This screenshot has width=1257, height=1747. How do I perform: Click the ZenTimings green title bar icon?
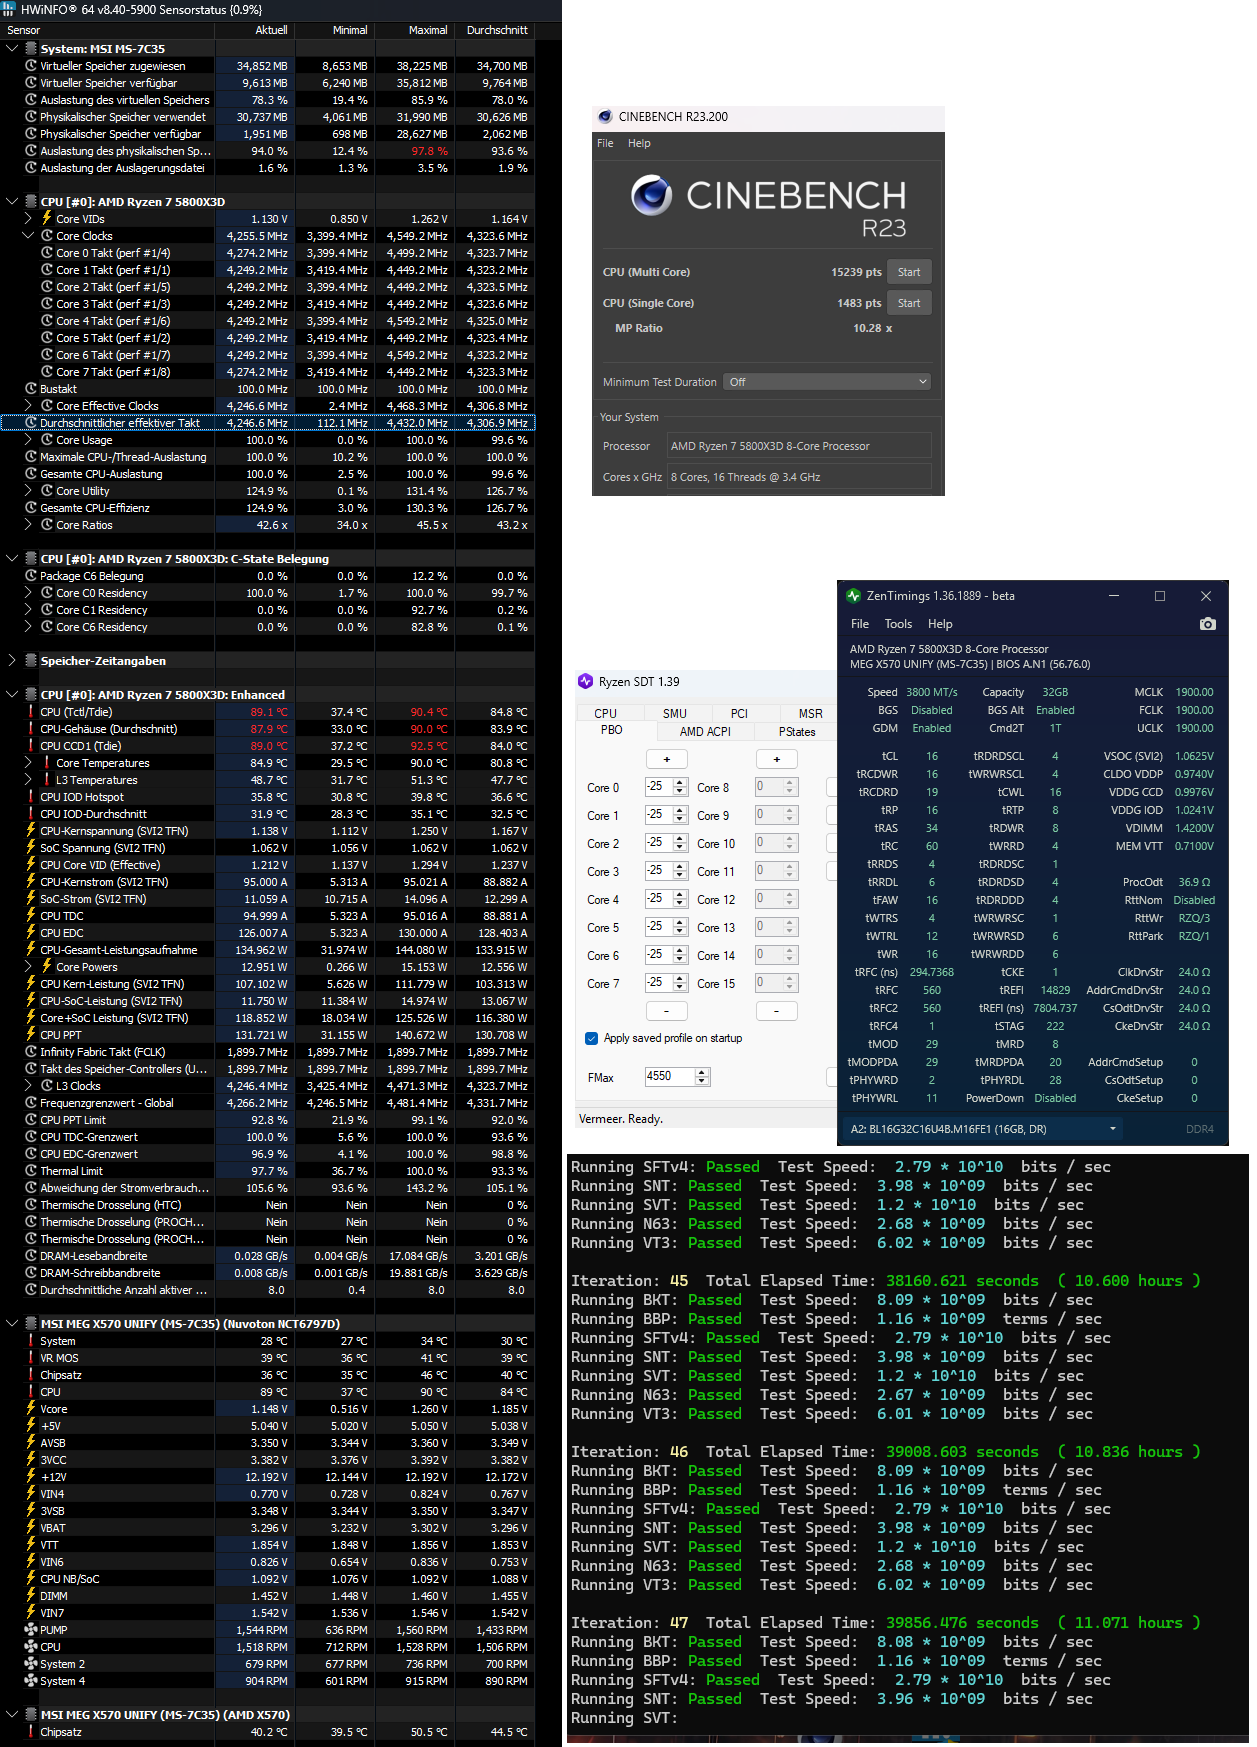tap(853, 596)
